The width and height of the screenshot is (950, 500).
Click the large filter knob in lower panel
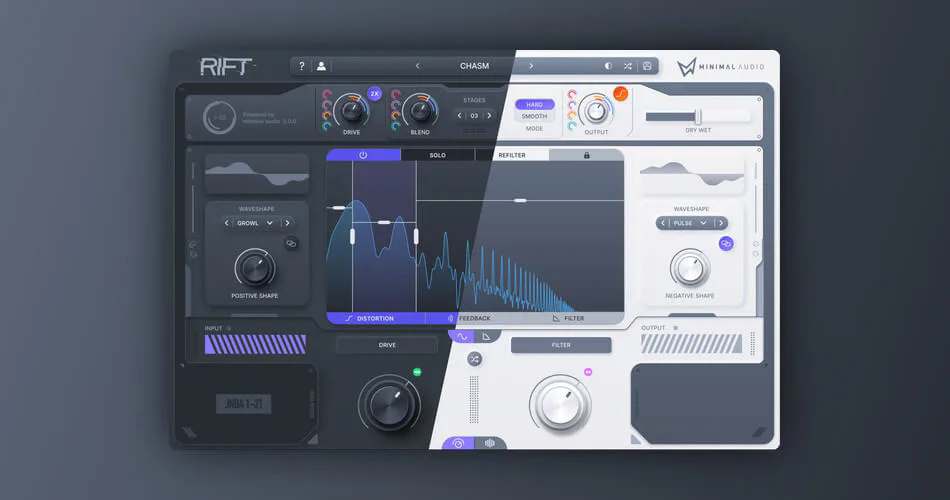click(x=561, y=404)
